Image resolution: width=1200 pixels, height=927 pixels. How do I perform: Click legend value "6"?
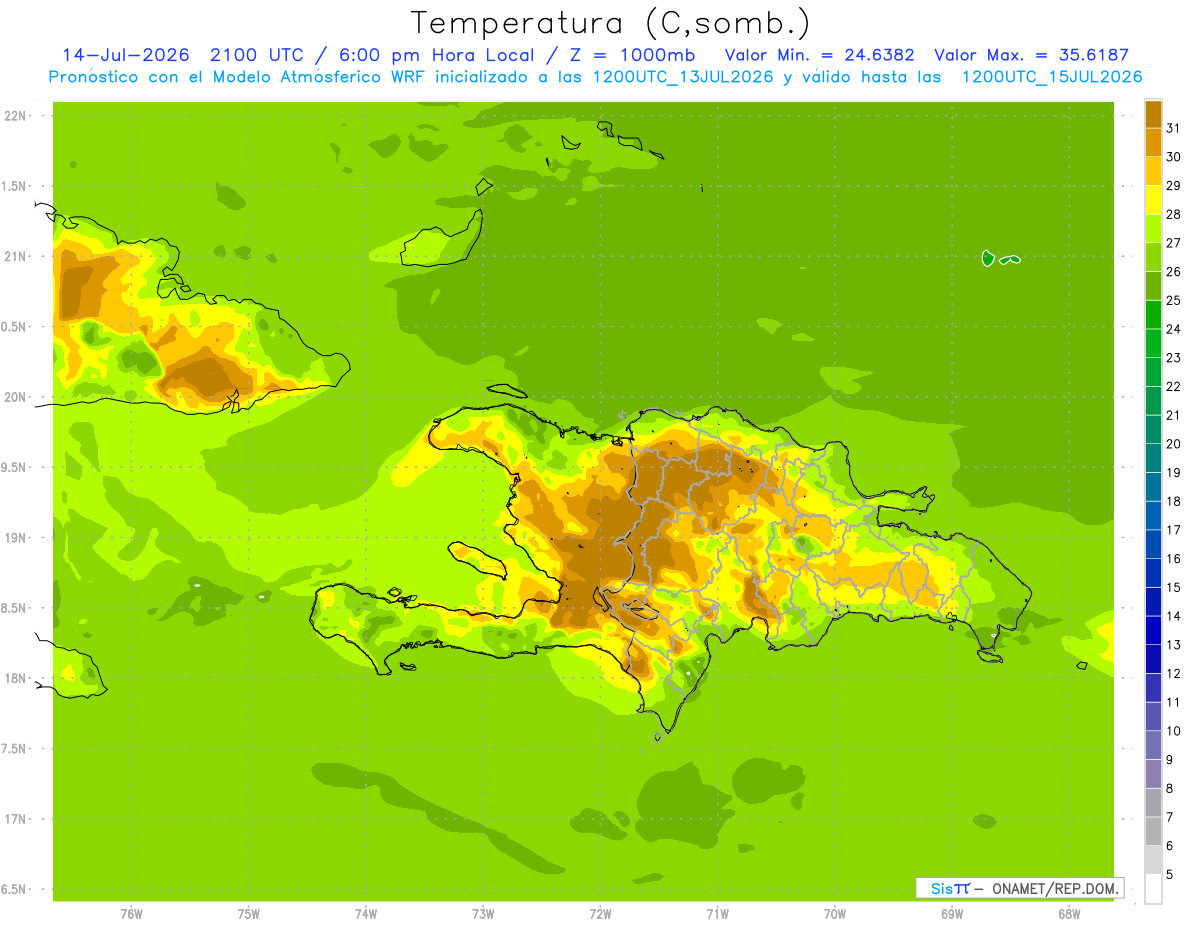click(x=1171, y=846)
